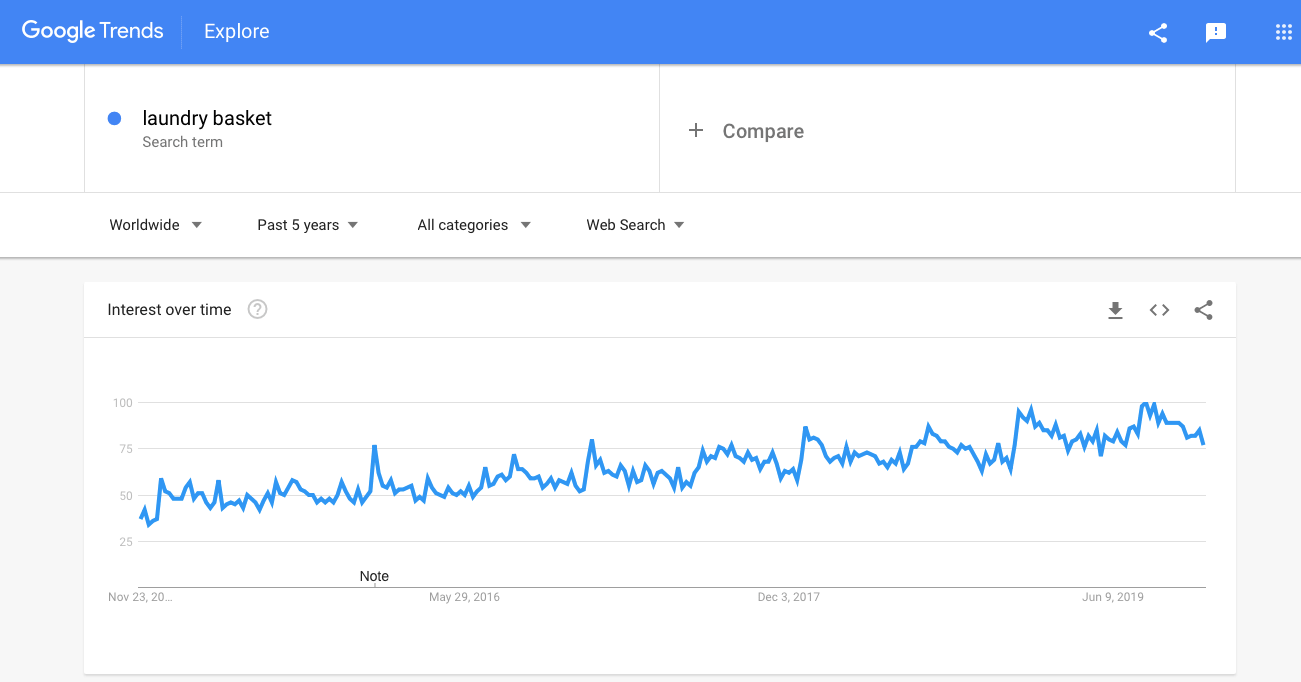
Task: Open the send feedback icon
Action: 1216,32
